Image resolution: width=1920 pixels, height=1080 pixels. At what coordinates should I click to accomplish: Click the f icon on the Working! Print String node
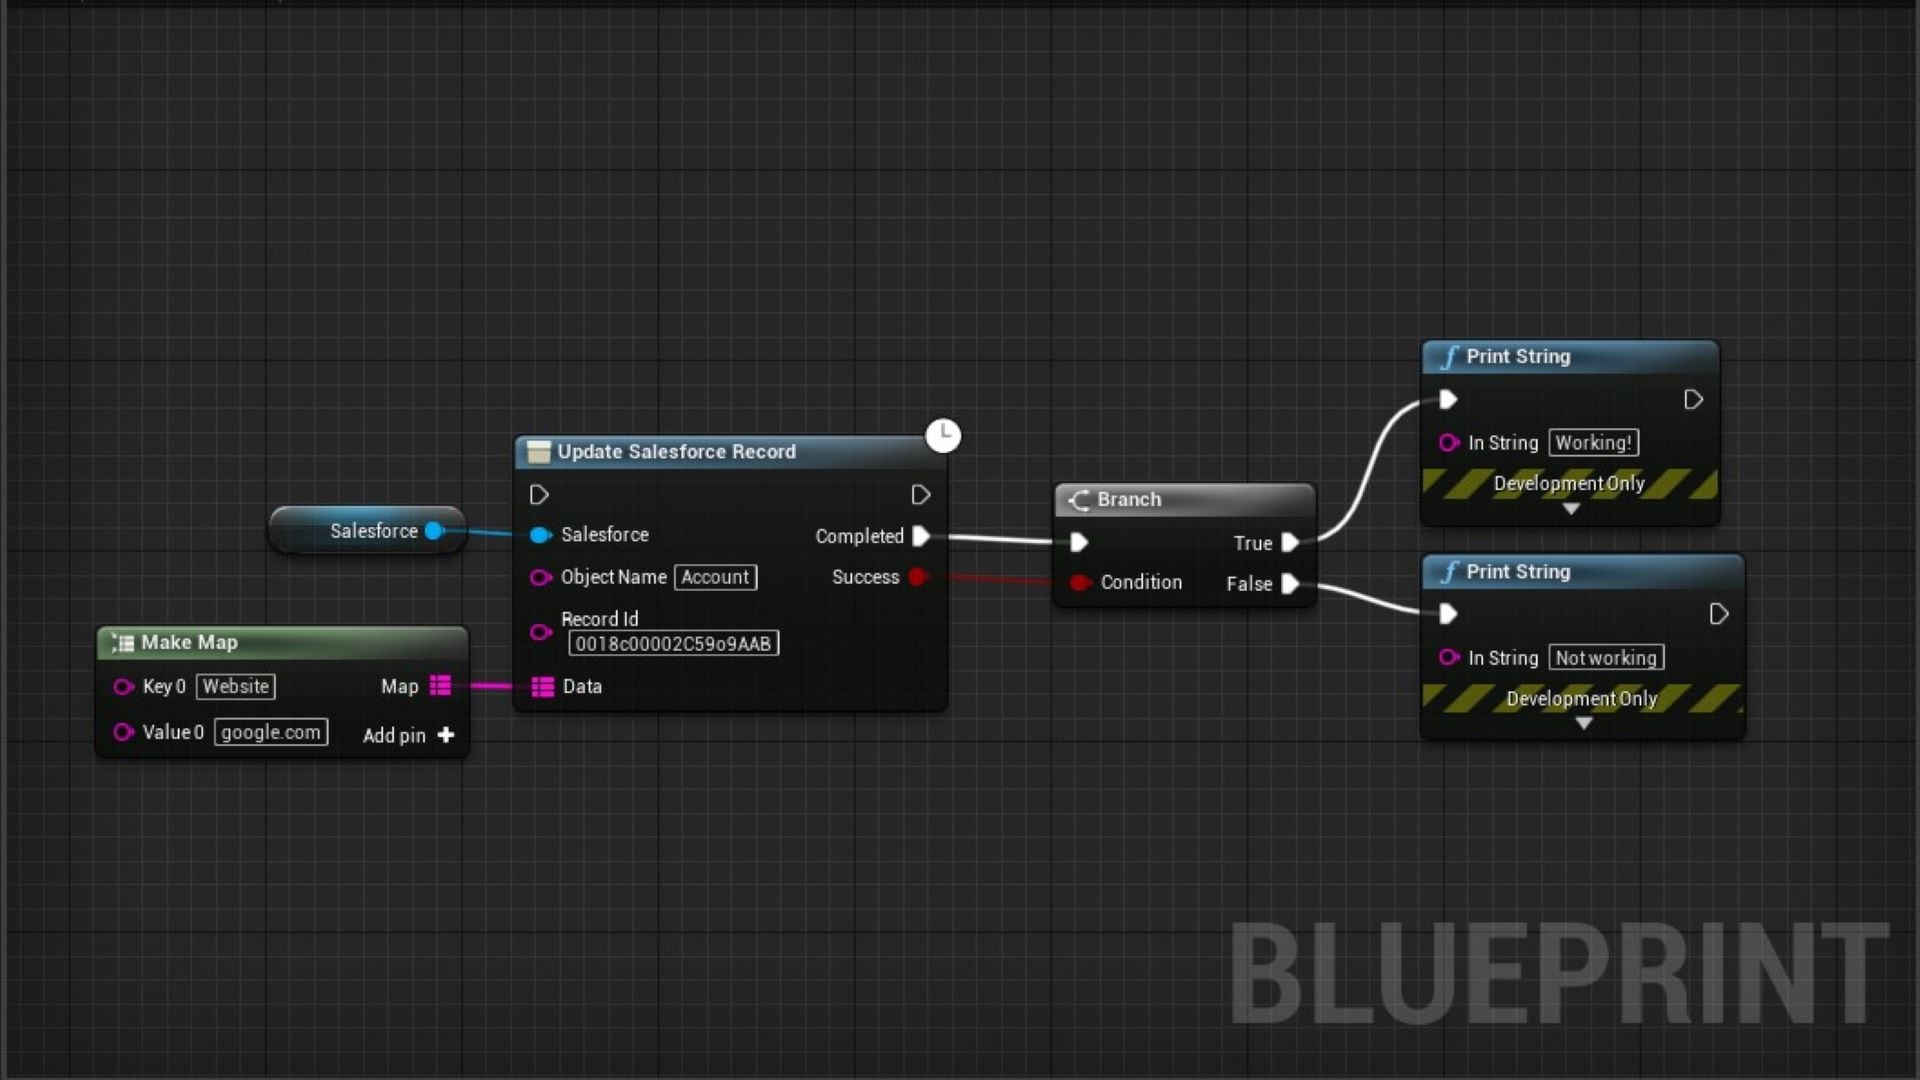coord(1448,356)
